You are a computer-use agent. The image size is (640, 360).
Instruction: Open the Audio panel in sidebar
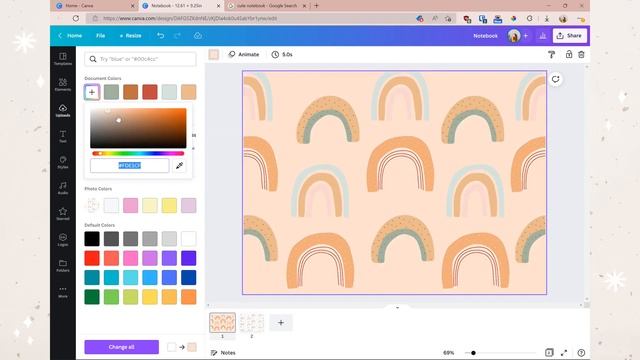click(62, 188)
